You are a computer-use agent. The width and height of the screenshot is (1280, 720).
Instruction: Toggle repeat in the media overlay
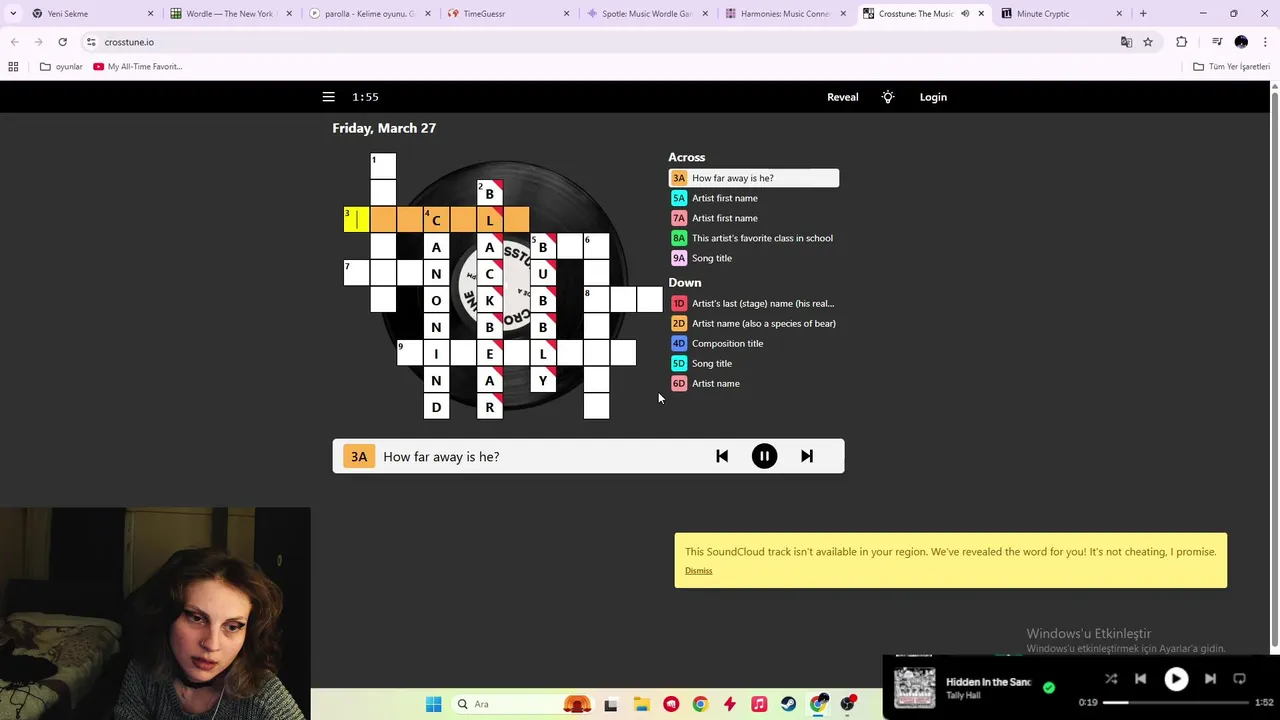[x=1239, y=678]
